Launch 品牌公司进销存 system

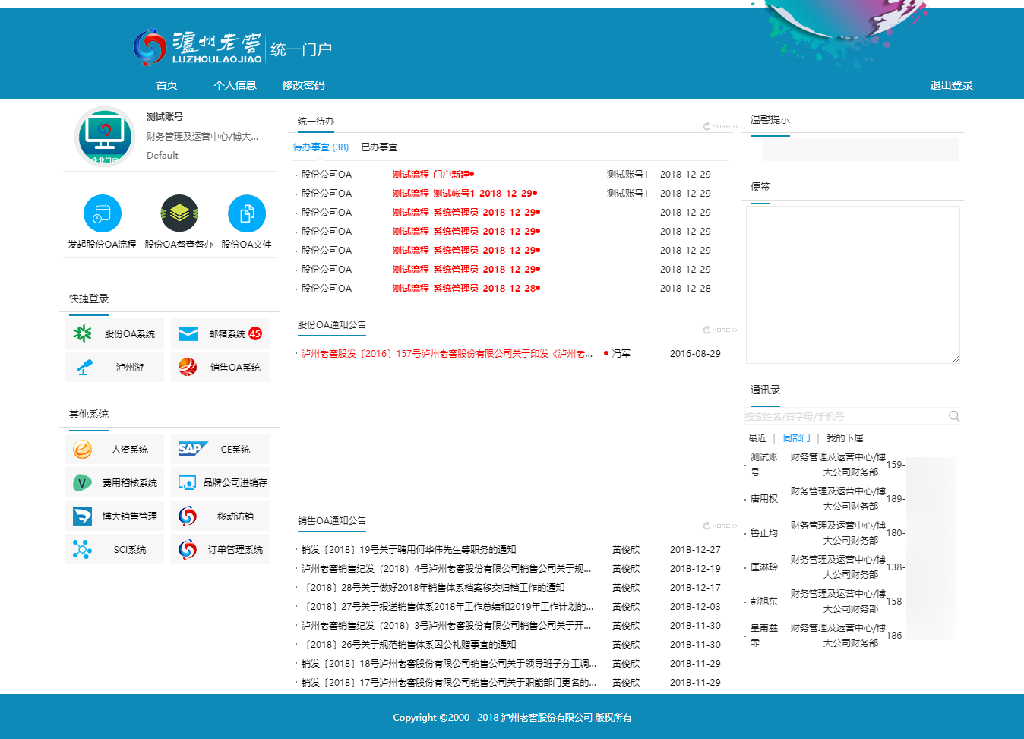(x=220, y=482)
